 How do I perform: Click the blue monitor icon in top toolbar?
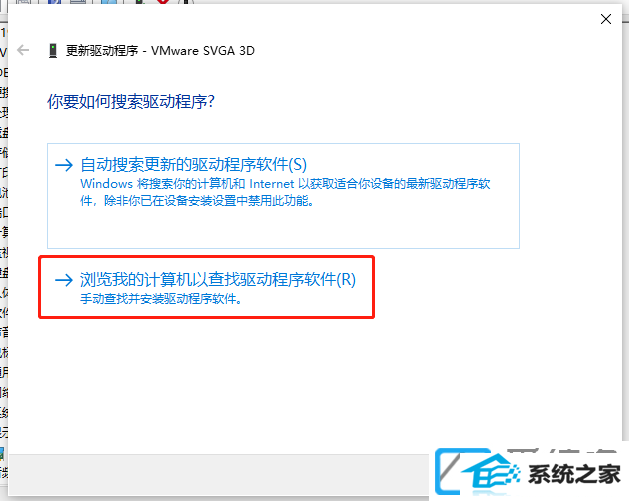coord(109,2)
